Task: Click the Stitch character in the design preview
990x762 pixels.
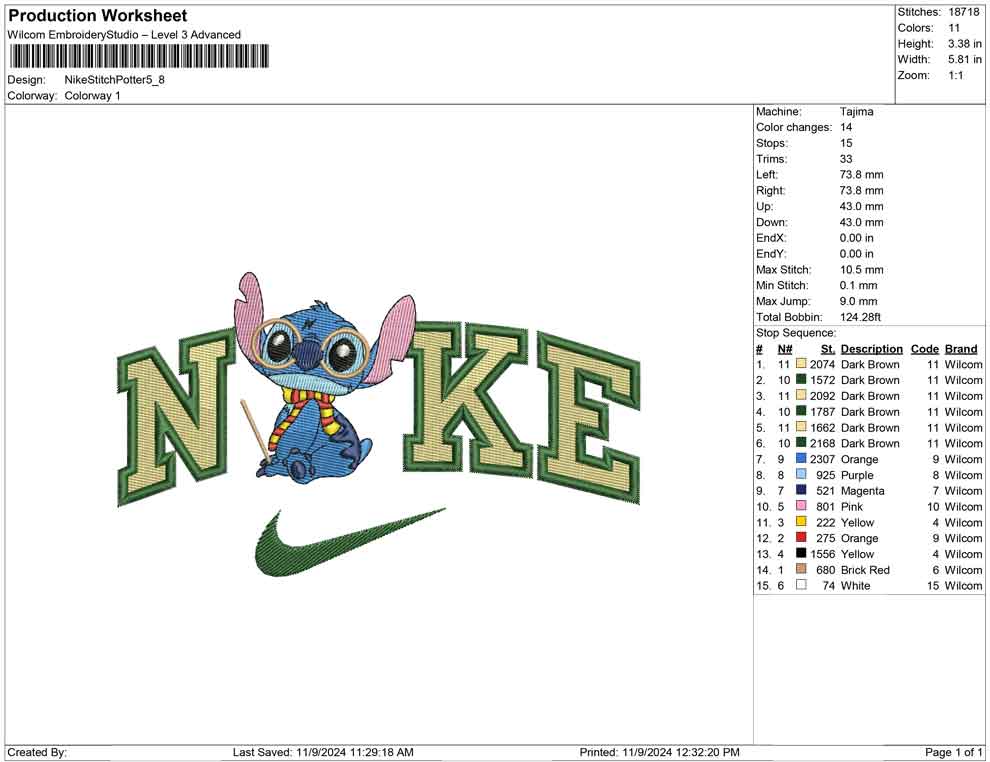Action: 325,379
